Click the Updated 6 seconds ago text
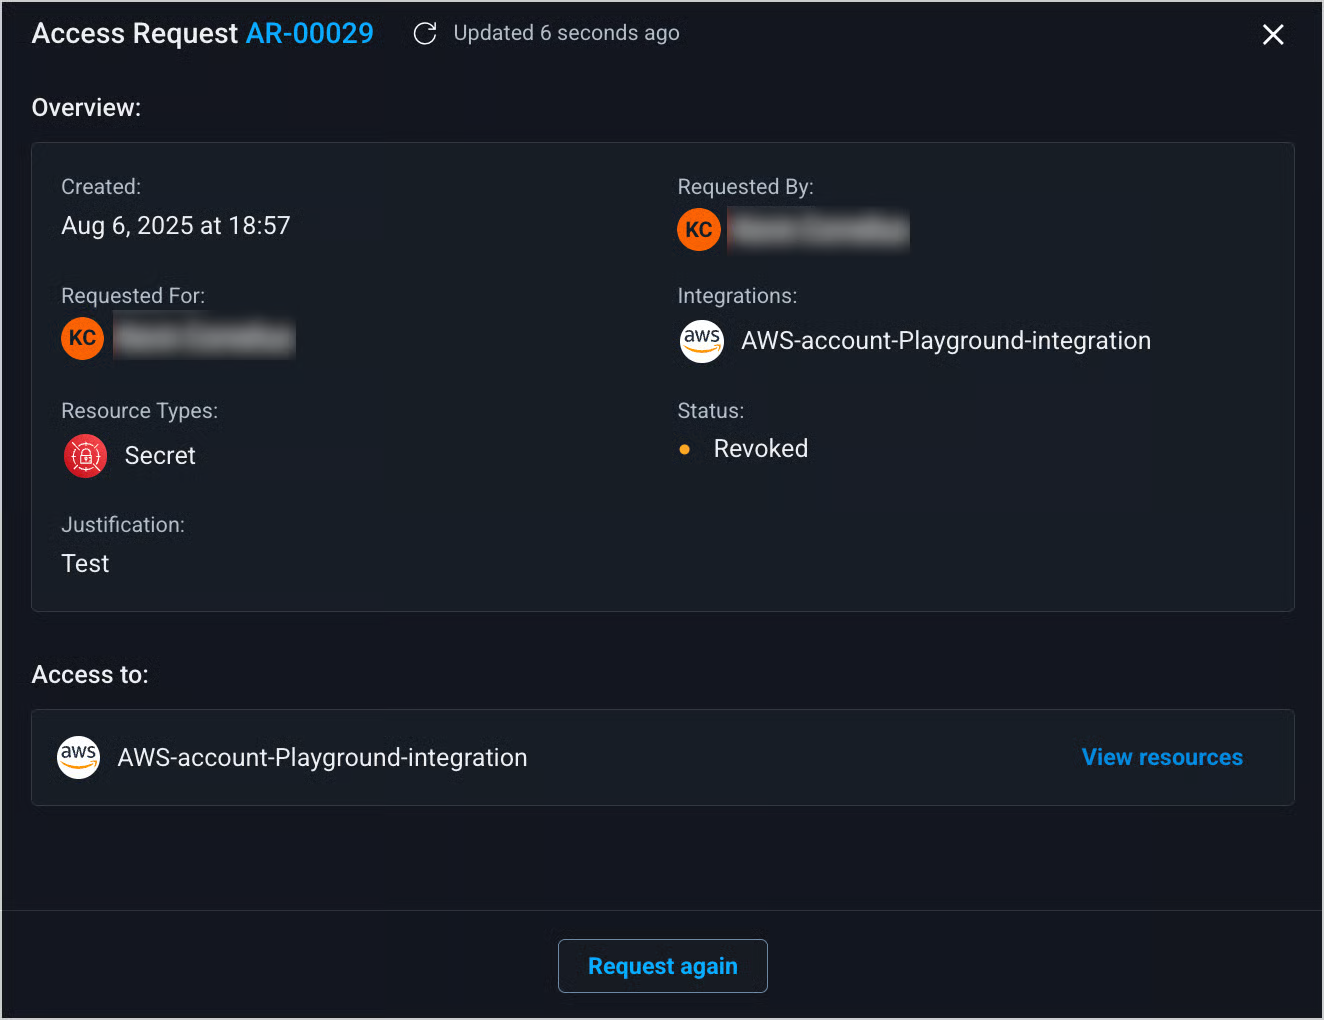Viewport: 1324px width, 1020px height. pos(566,34)
